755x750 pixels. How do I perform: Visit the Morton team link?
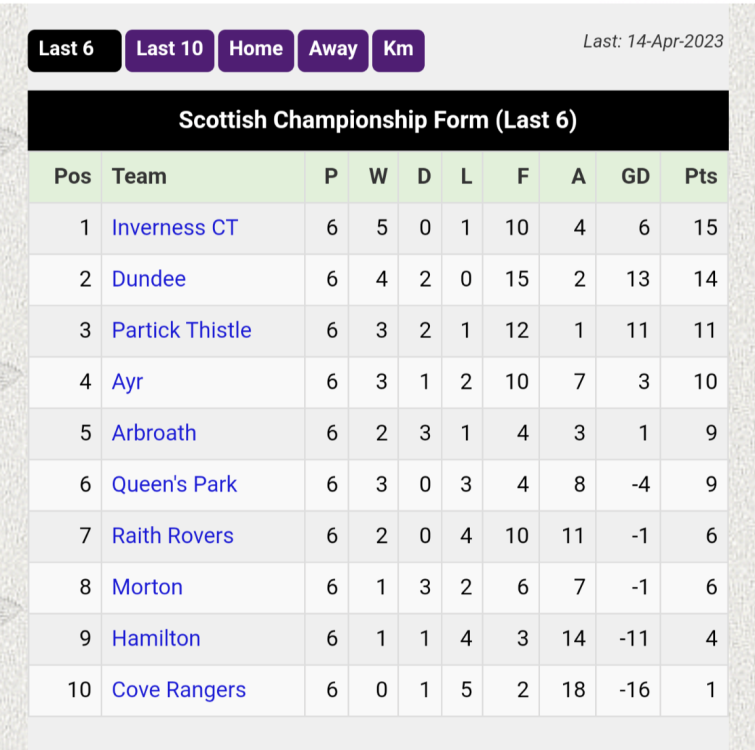147,587
